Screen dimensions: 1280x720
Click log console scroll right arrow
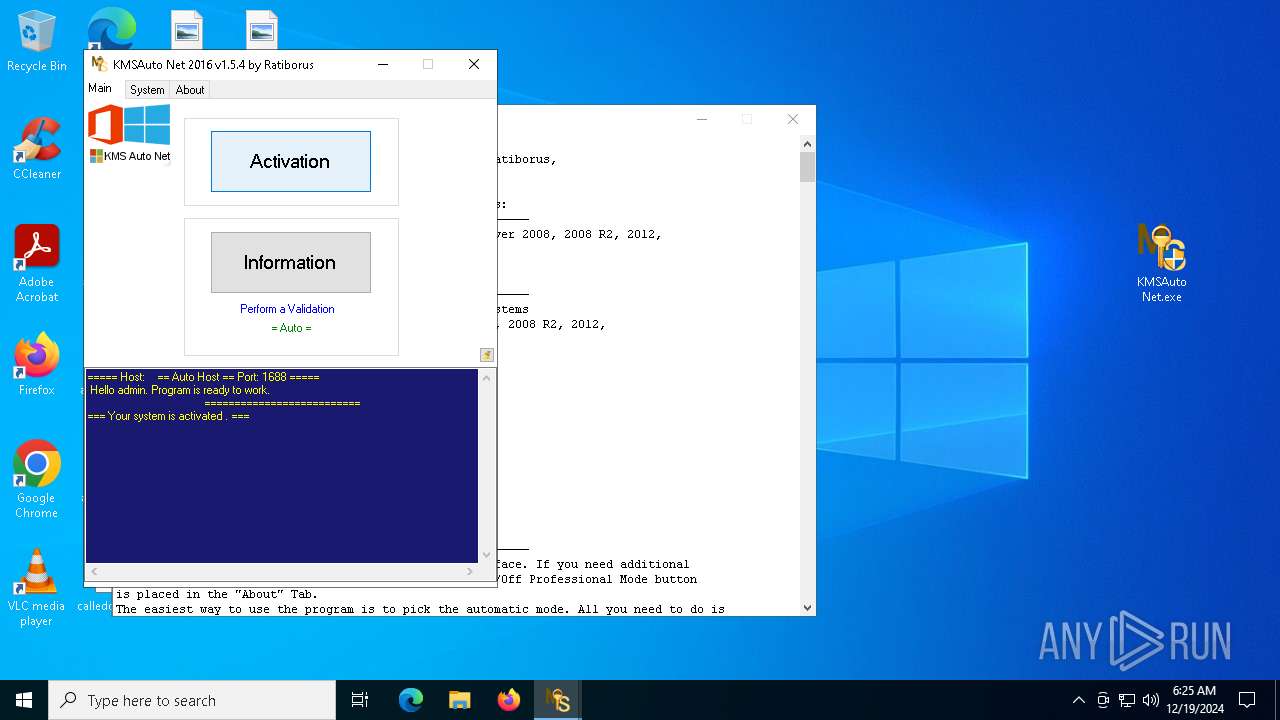[x=470, y=571]
